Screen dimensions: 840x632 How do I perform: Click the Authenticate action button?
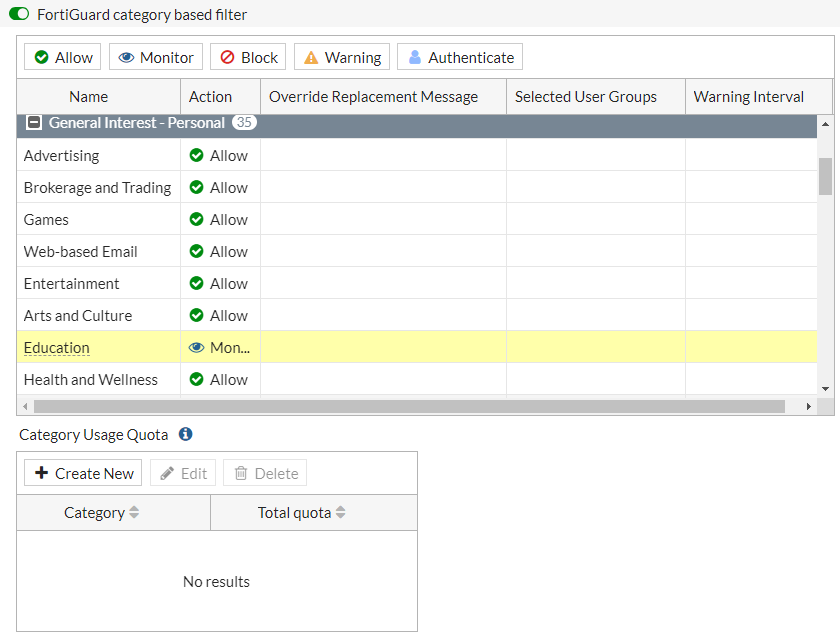pyautogui.click(x=460, y=57)
